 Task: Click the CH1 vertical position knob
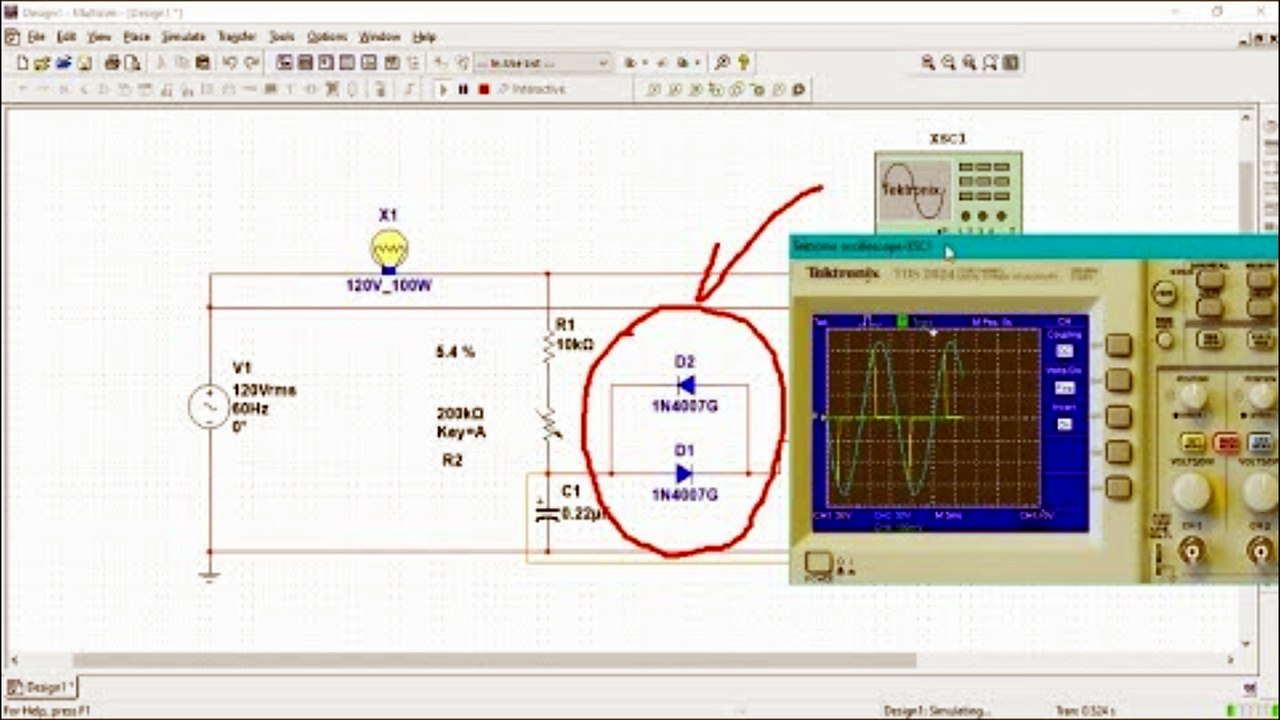(x=1191, y=395)
